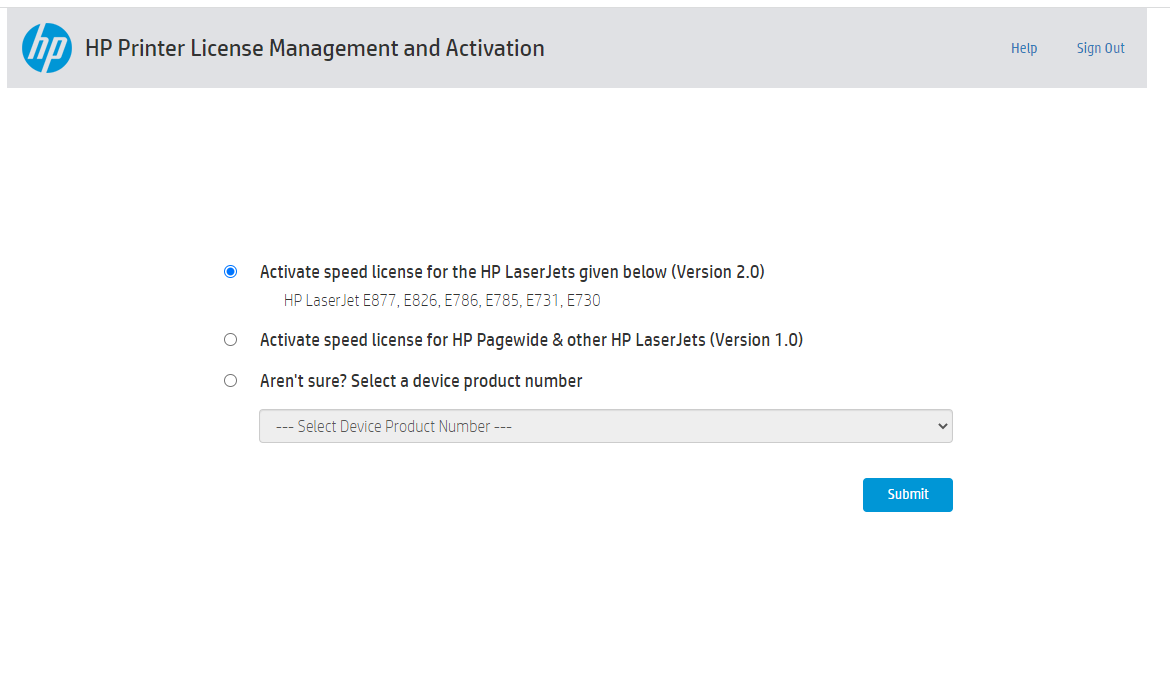The image size is (1170, 698).
Task: Select the Version 2.0 speed license radio button
Action: pos(231,272)
